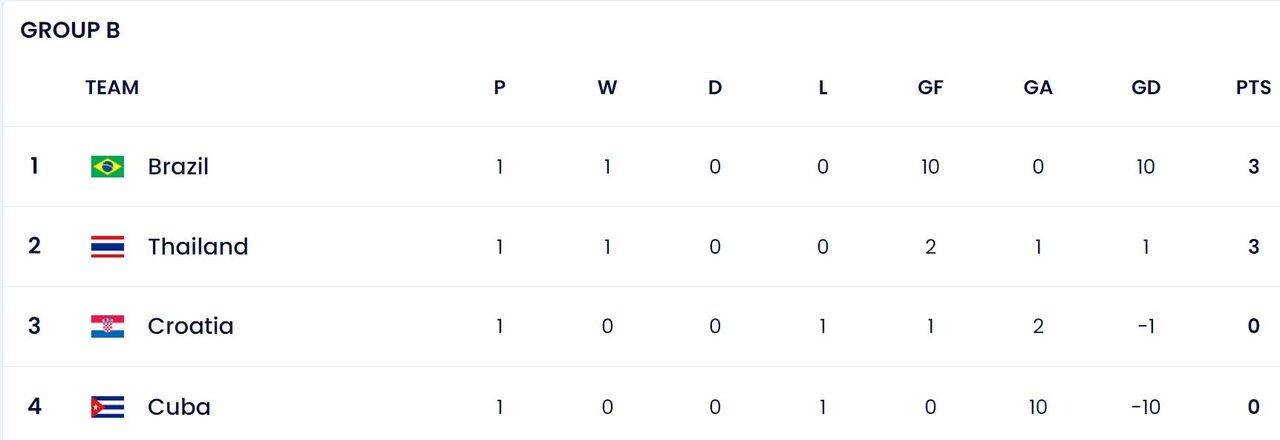Click the GF column header

click(x=930, y=87)
